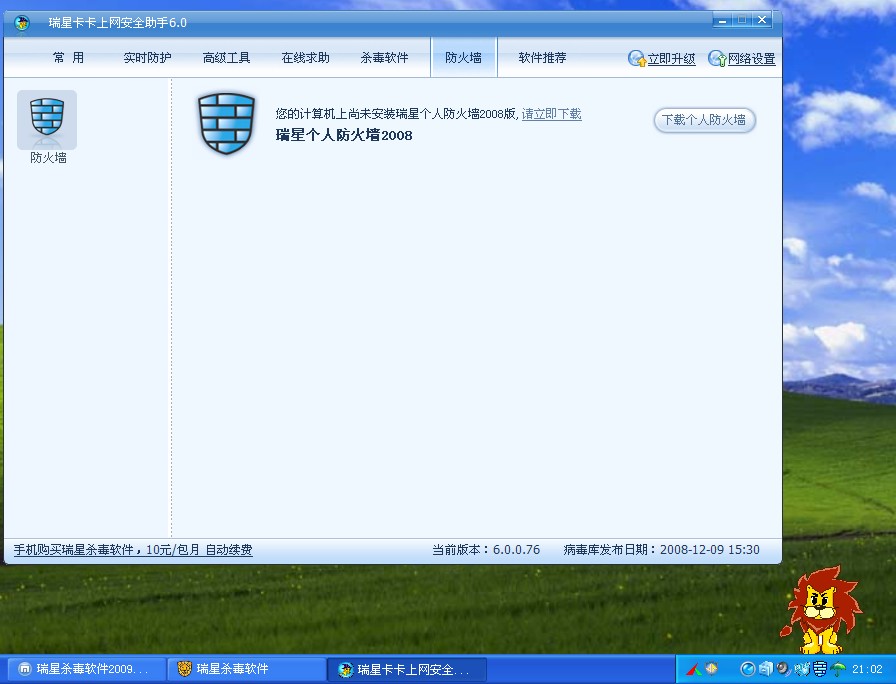This screenshot has height=684, width=896.
Task: Close the Rising Kaka window
Action: click(762, 21)
